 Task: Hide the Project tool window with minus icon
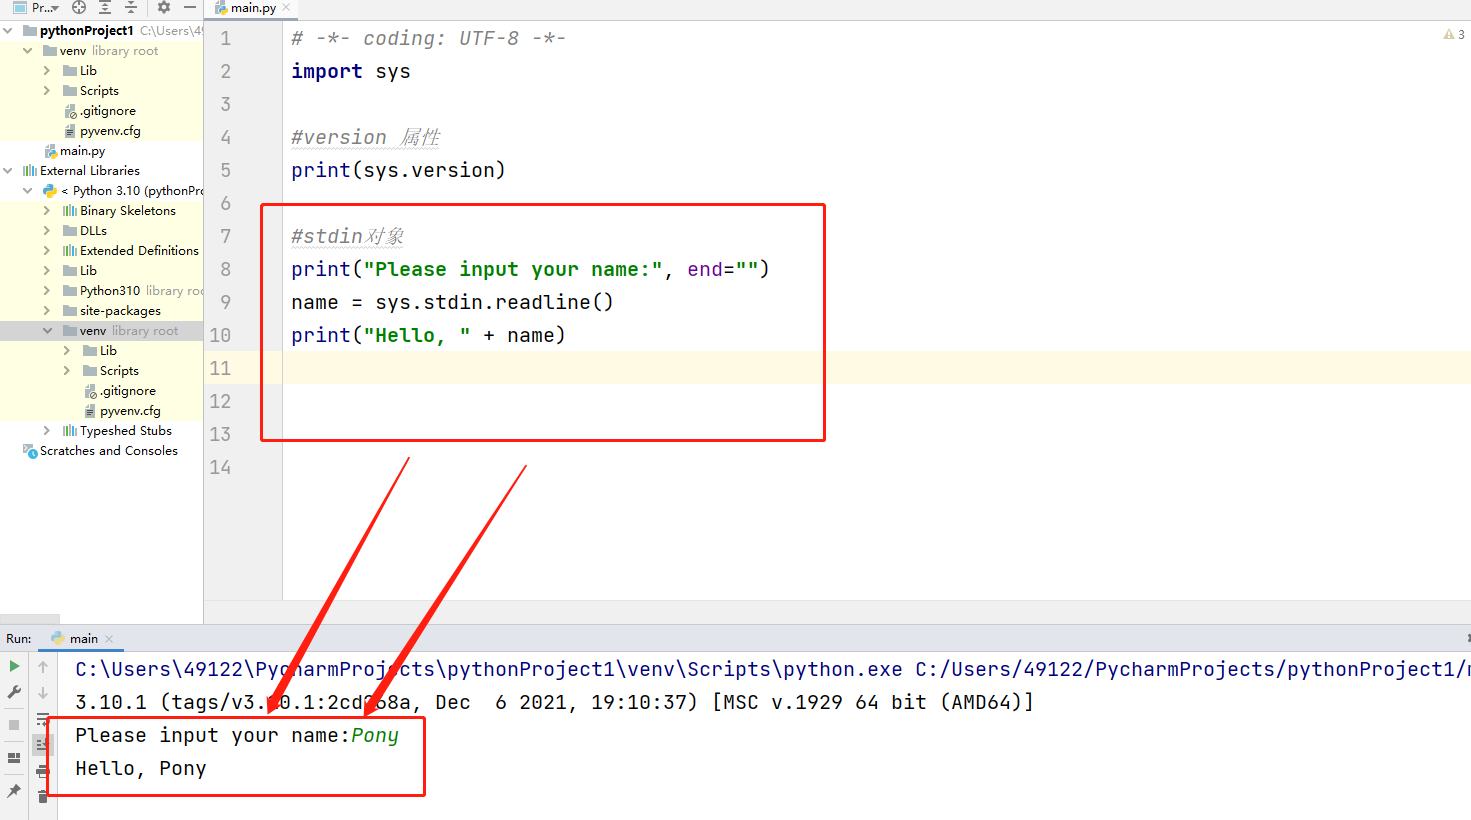point(189,7)
